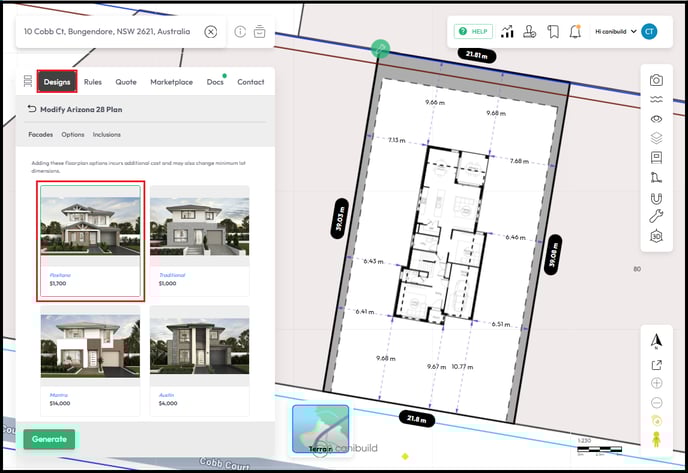Screen dimensions: 688x473
Task: Click the yellow street view person
Action: (x=656, y=439)
